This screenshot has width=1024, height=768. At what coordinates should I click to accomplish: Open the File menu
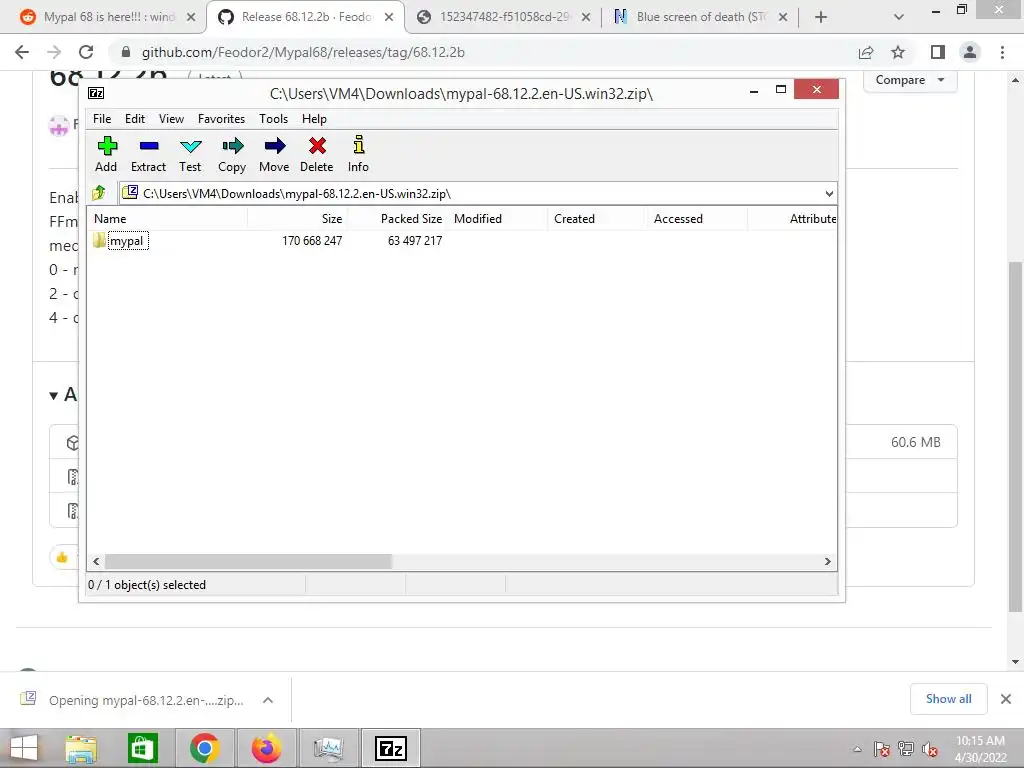(x=102, y=119)
